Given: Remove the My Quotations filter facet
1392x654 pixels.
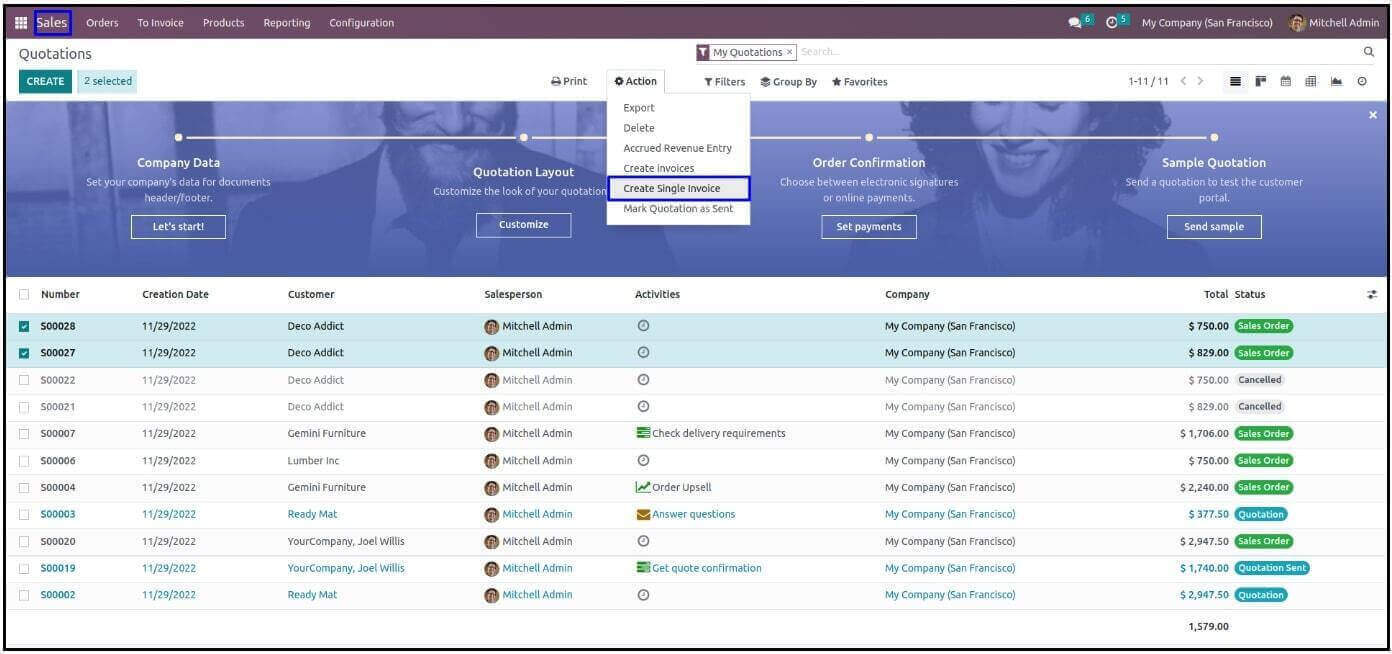Looking at the screenshot, I should [x=789, y=52].
